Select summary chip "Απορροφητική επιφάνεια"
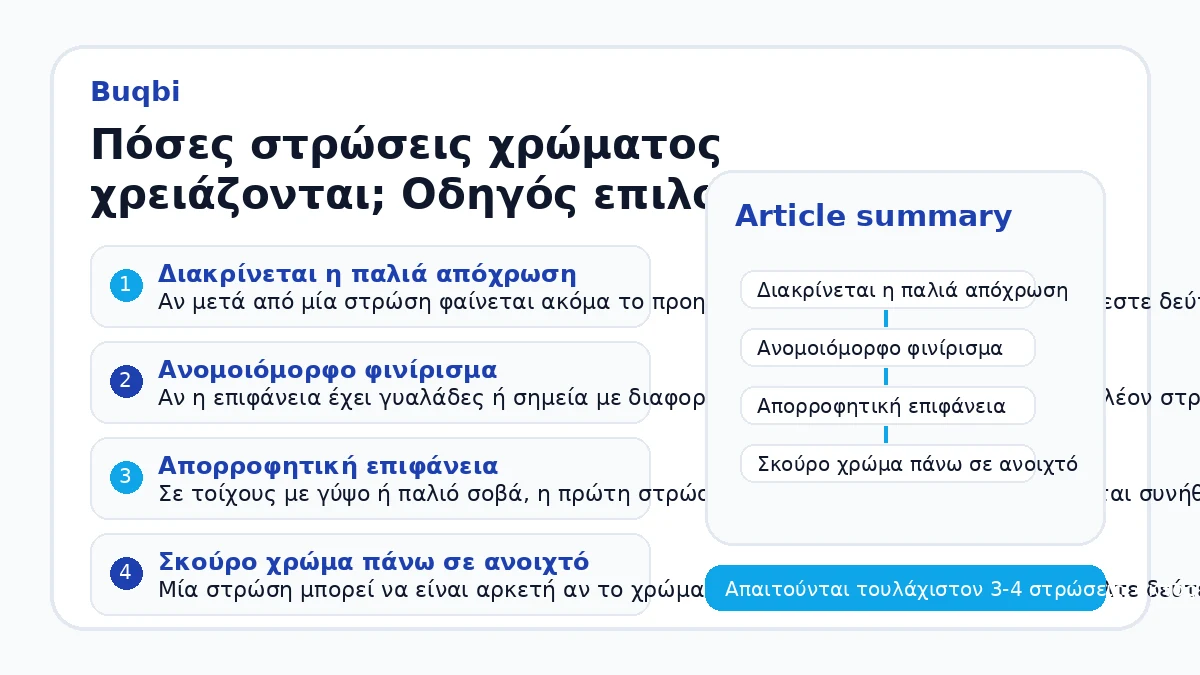 pos(888,406)
